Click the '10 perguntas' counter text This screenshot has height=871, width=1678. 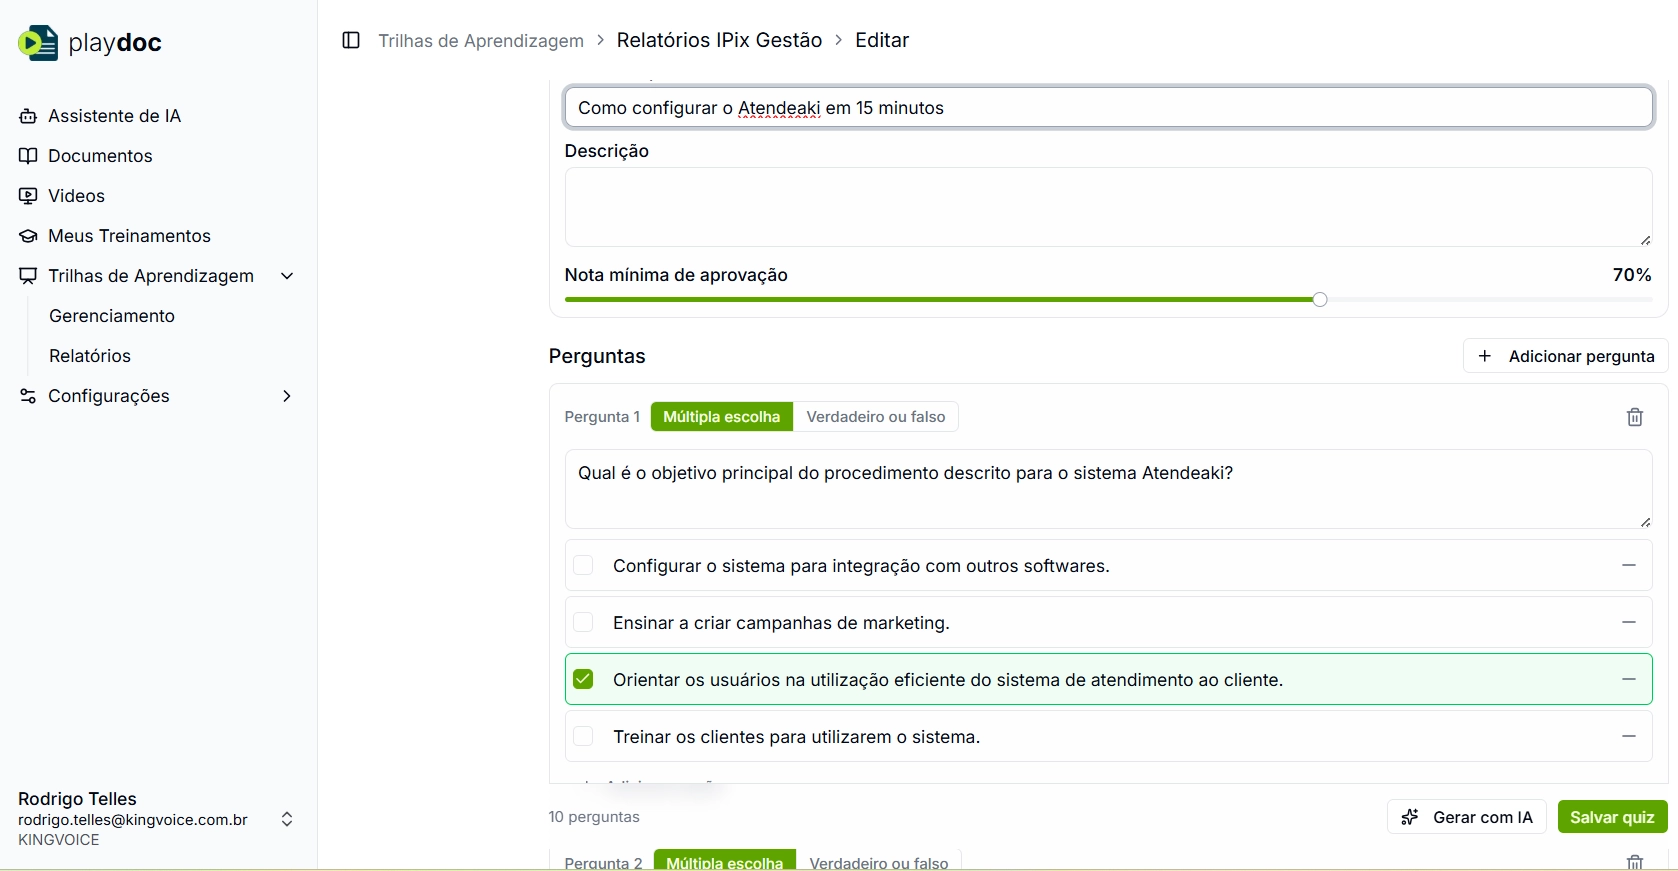[x=594, y=817]
